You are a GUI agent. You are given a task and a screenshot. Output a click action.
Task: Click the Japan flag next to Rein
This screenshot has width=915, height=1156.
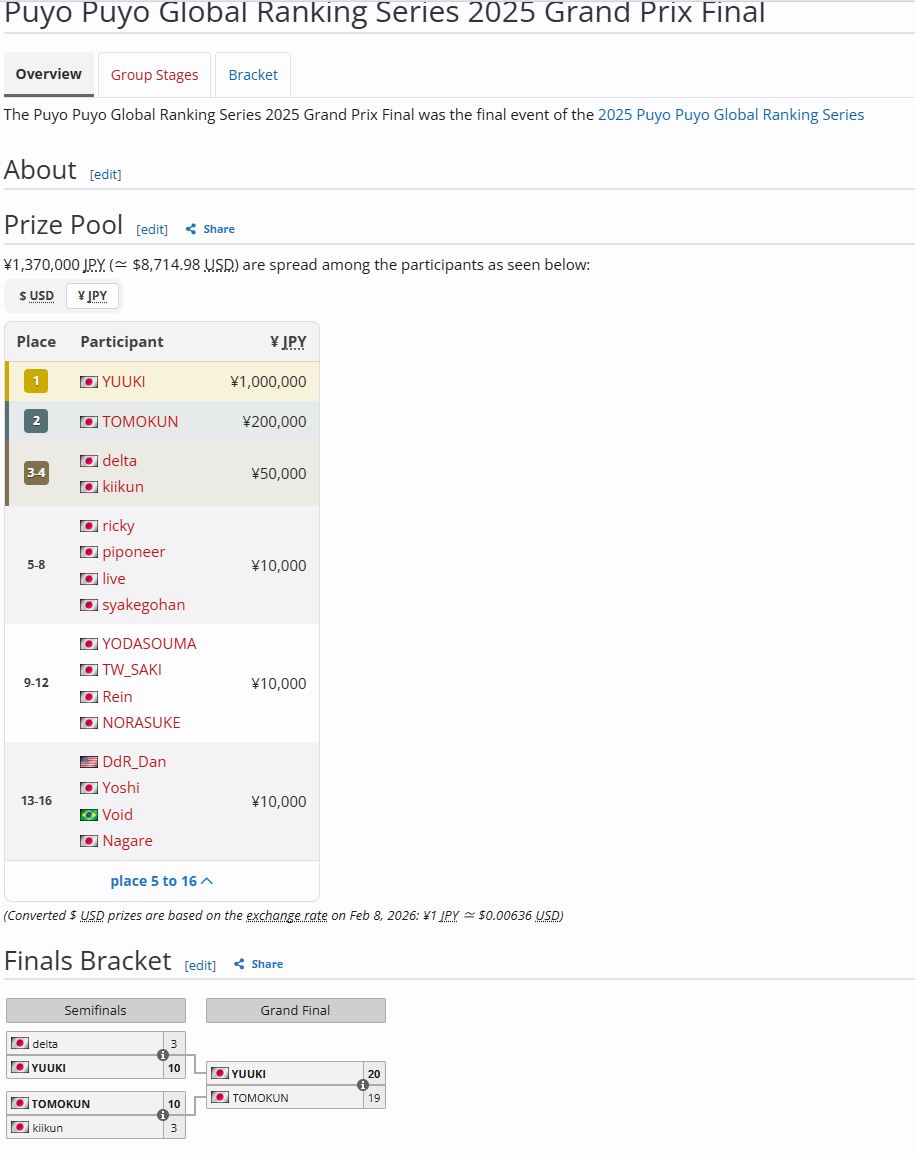pyautogui.click(x=88, y=697)
